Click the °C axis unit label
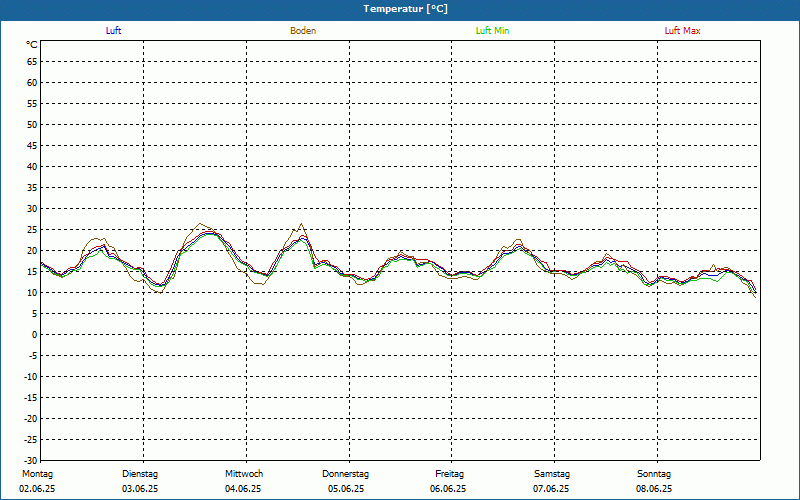The width and height of the screenshot is (800, 500). pyautogui.click(x=32, y=45)
